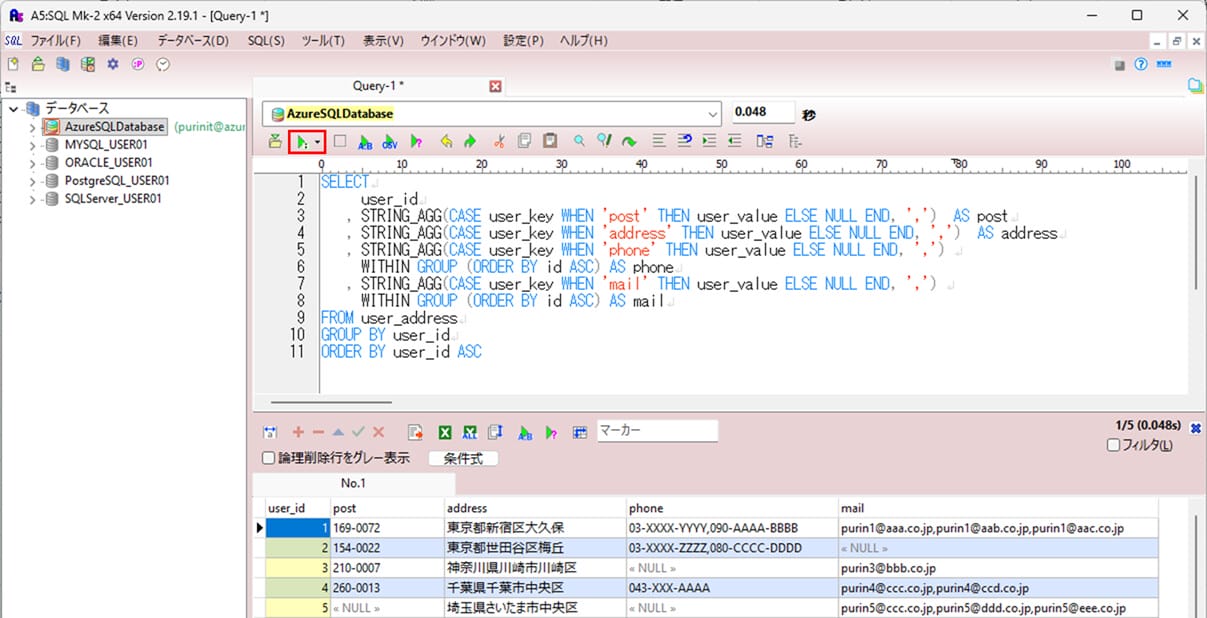This screenshot has width=1207, height=618.
Task: Click the green Excel export icon in result toolbar
Action: pyautogui.click(x=445, y=433)
